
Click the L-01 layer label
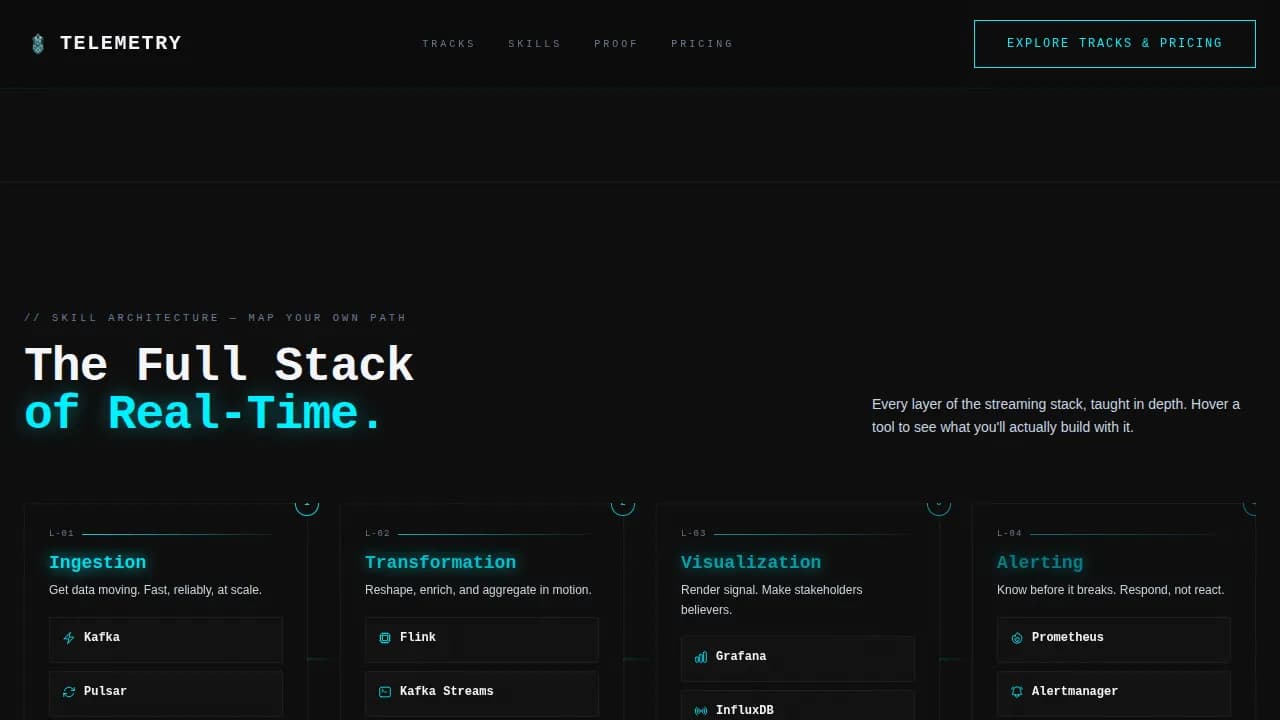point(61,534)
